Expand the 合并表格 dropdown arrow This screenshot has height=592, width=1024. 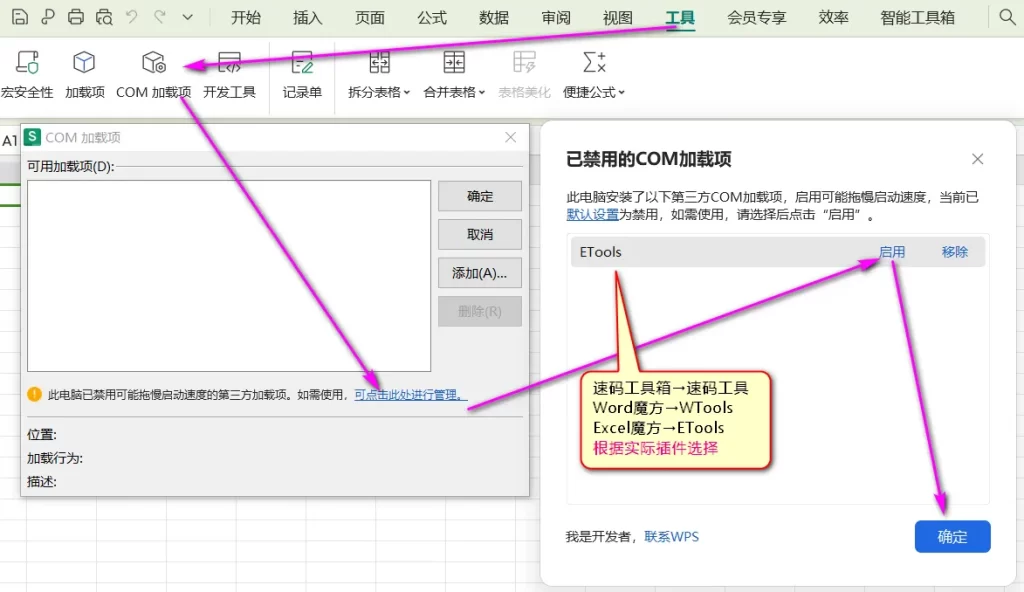(x=482, y=93)
